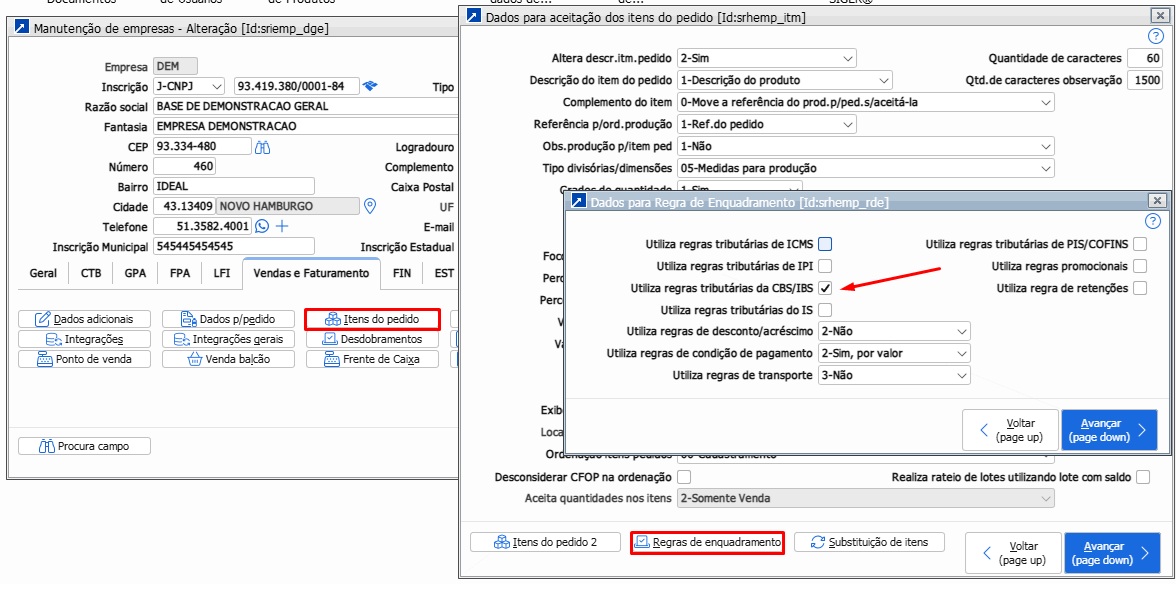Enable Utiliza regras tributárias do IS
This screenshot has height=596, width=1176.
(826, 310)
